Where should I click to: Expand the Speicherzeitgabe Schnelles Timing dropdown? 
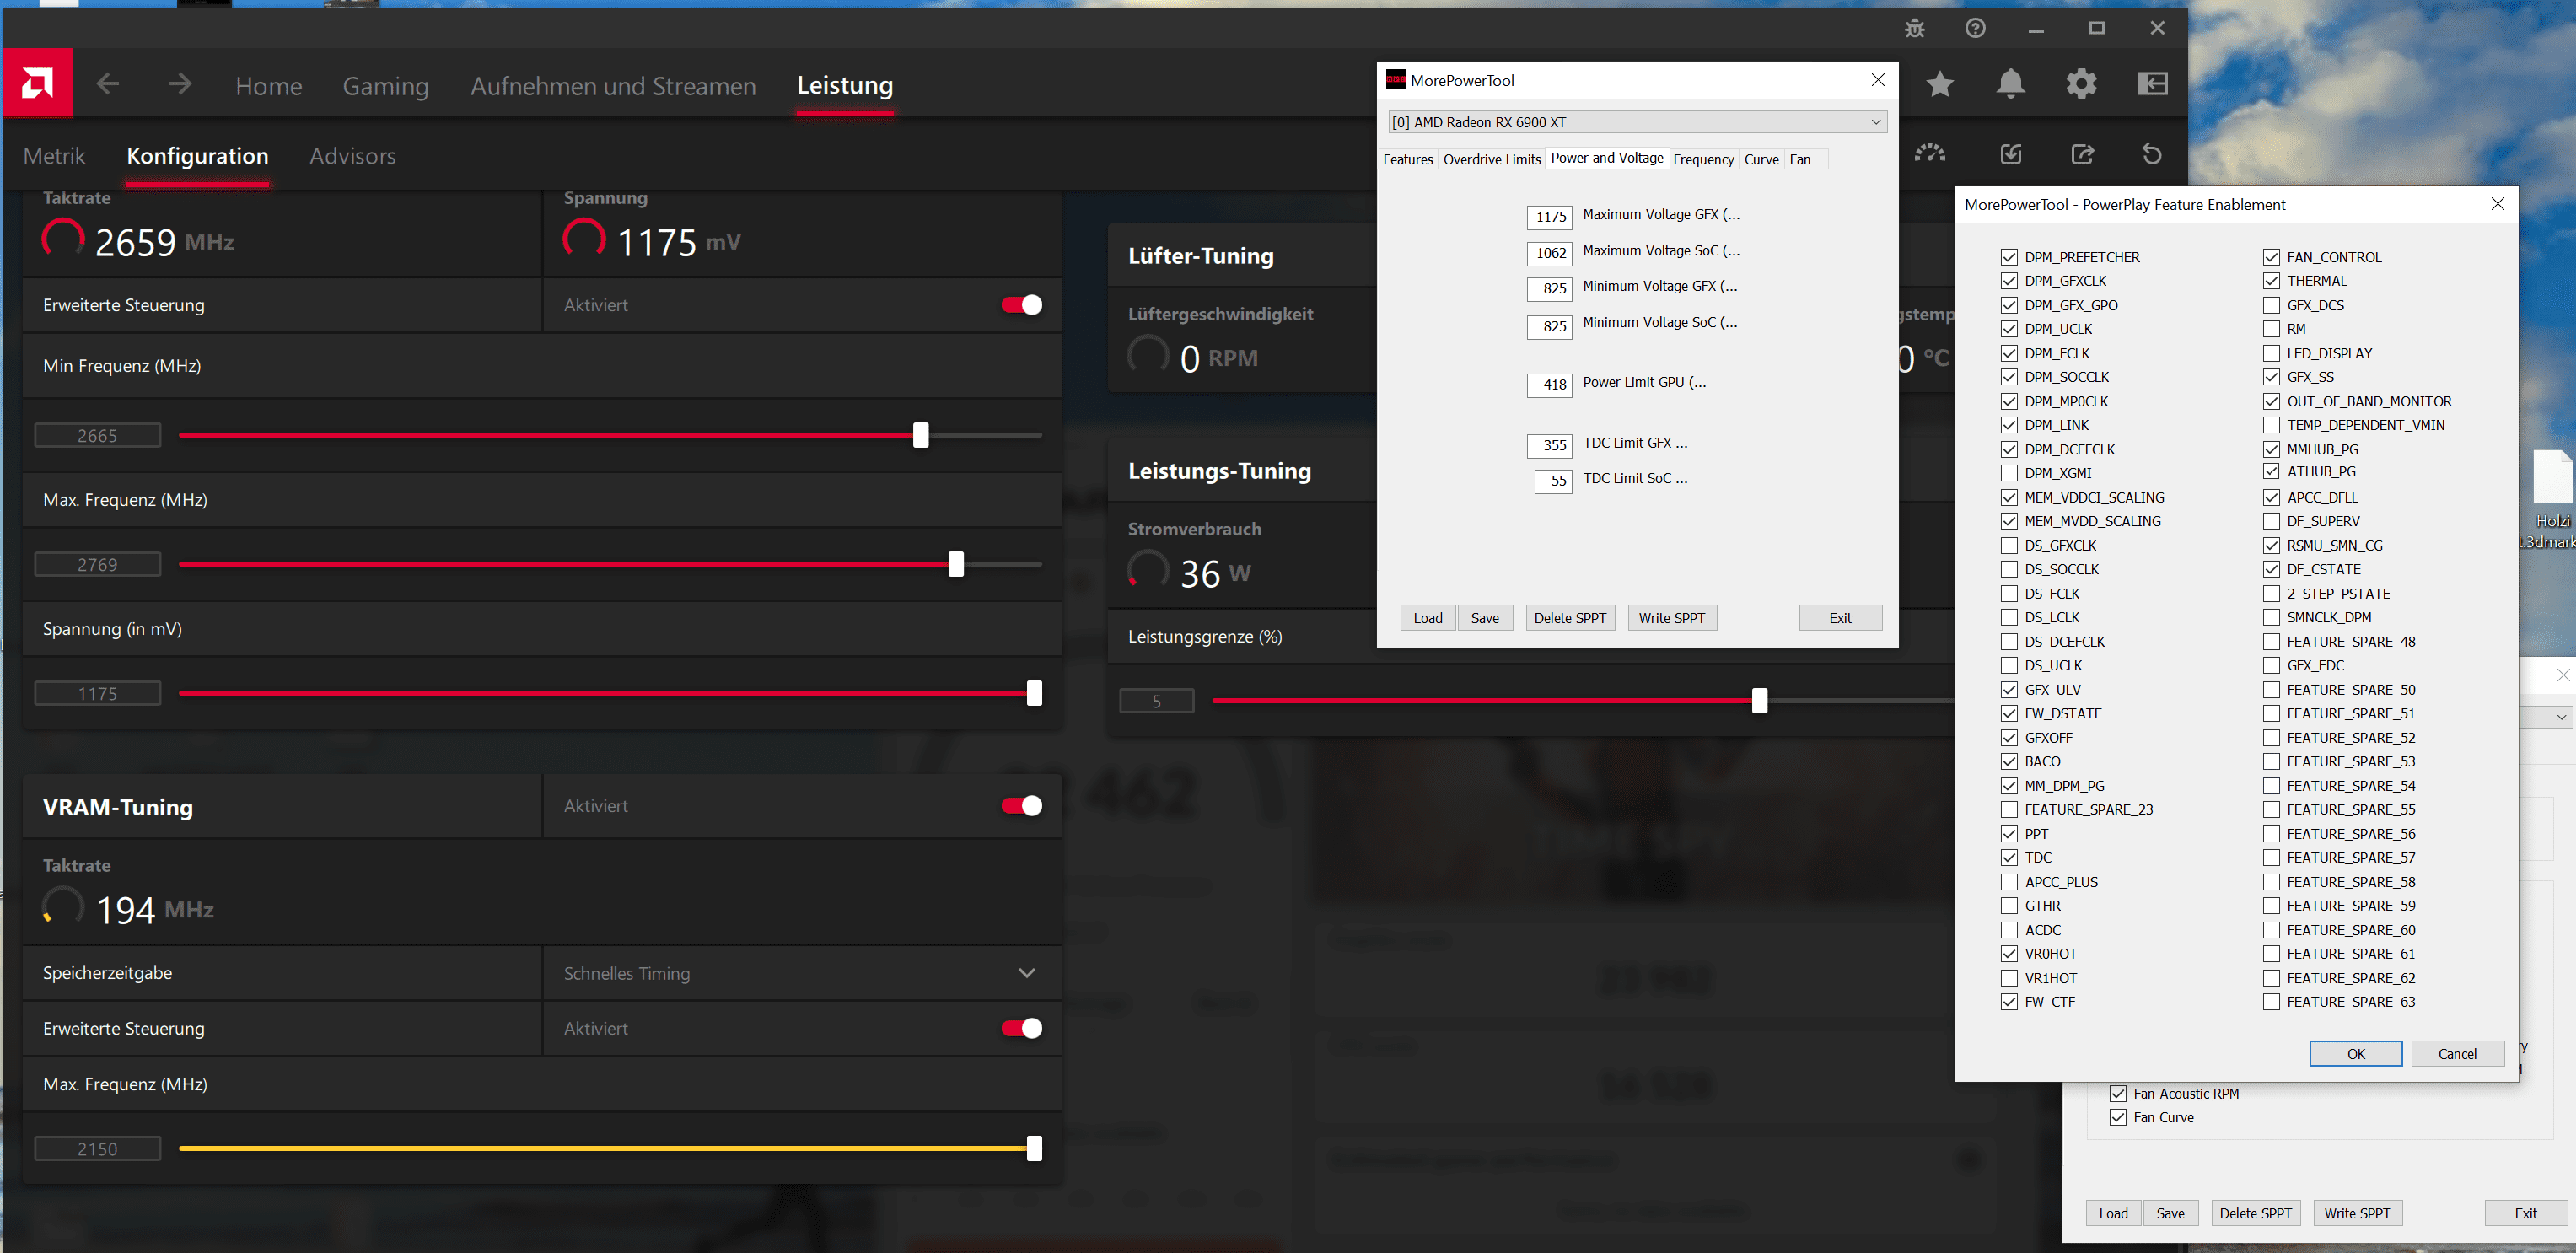pyautogui.click(x=1026, y=973)
